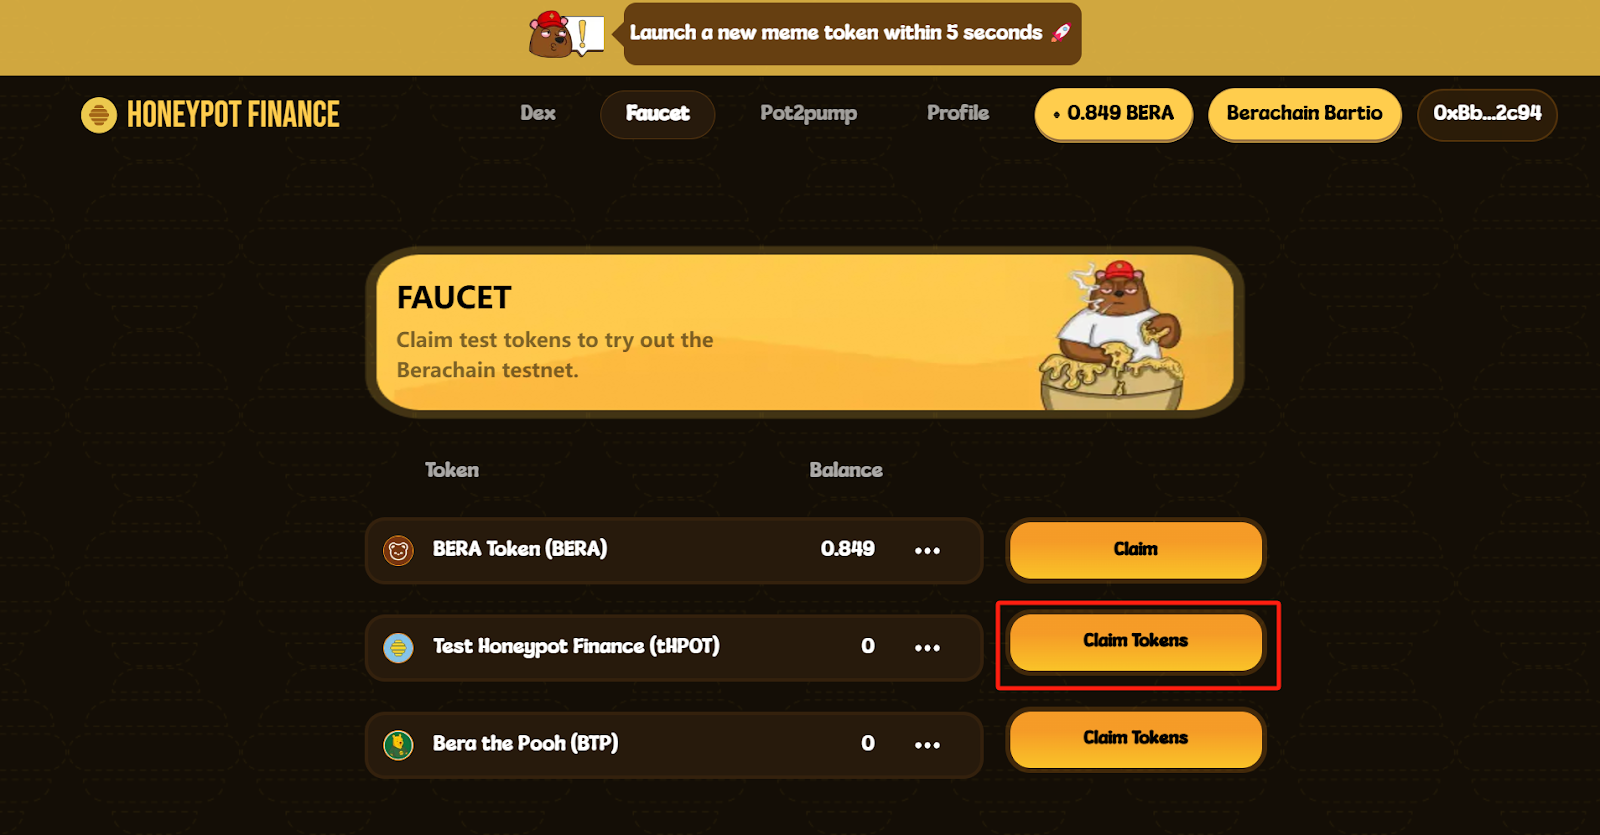Open three-dot menu for BERA Token row
The image size is (1600, 835).
(927, 550)
